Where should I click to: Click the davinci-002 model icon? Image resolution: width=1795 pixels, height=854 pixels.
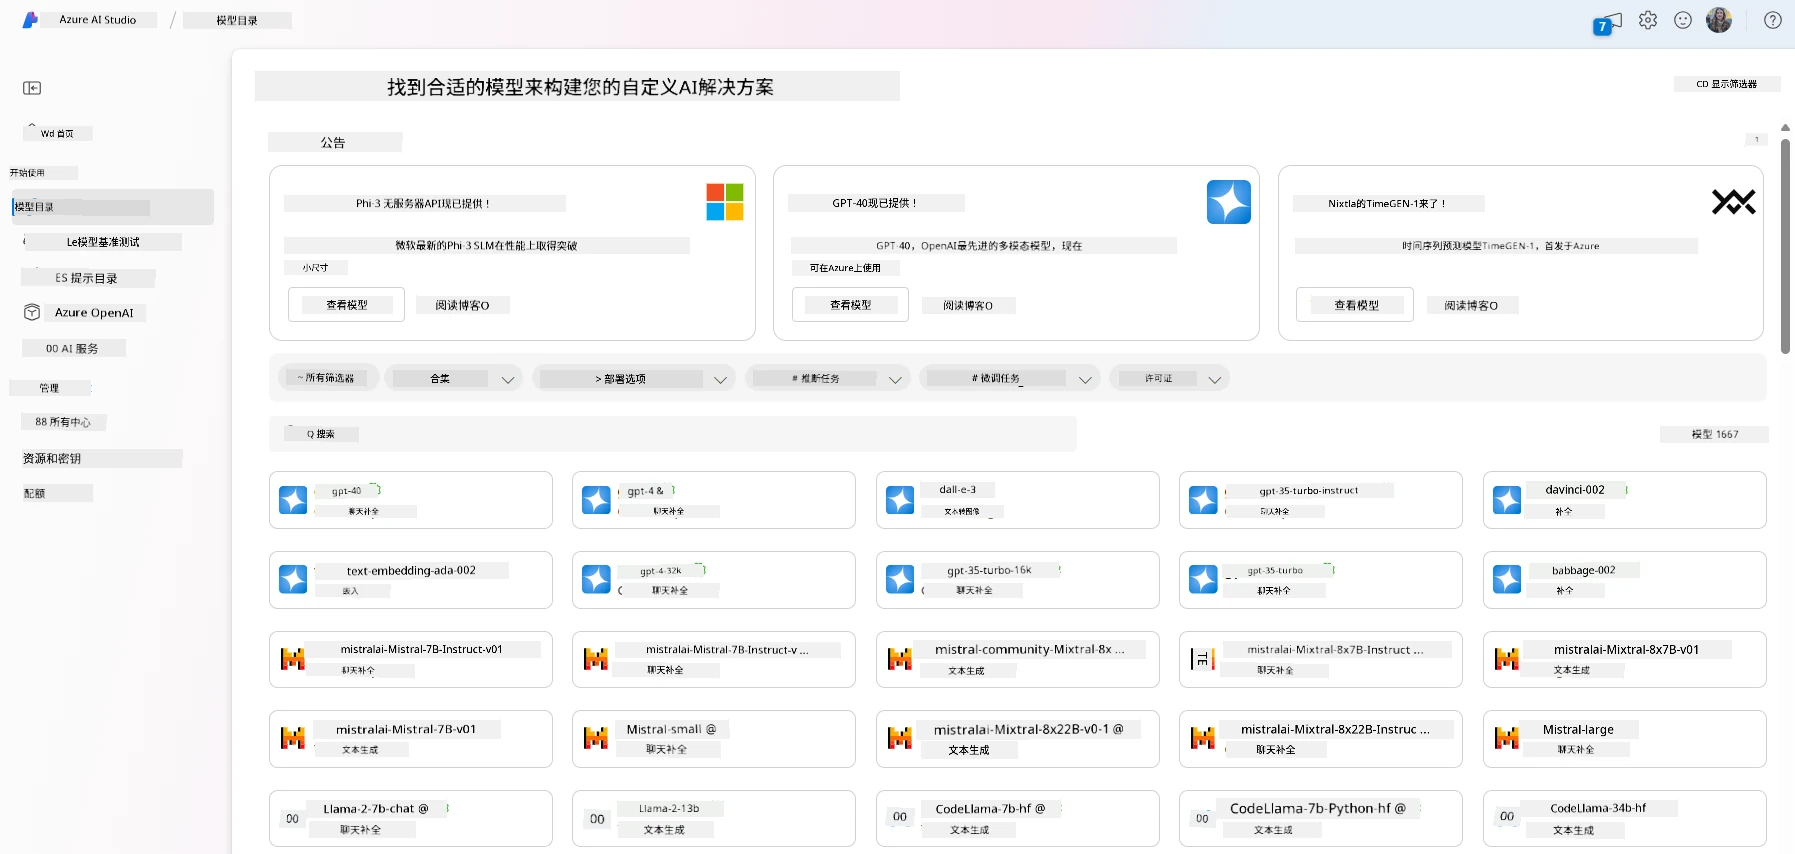1507,500
